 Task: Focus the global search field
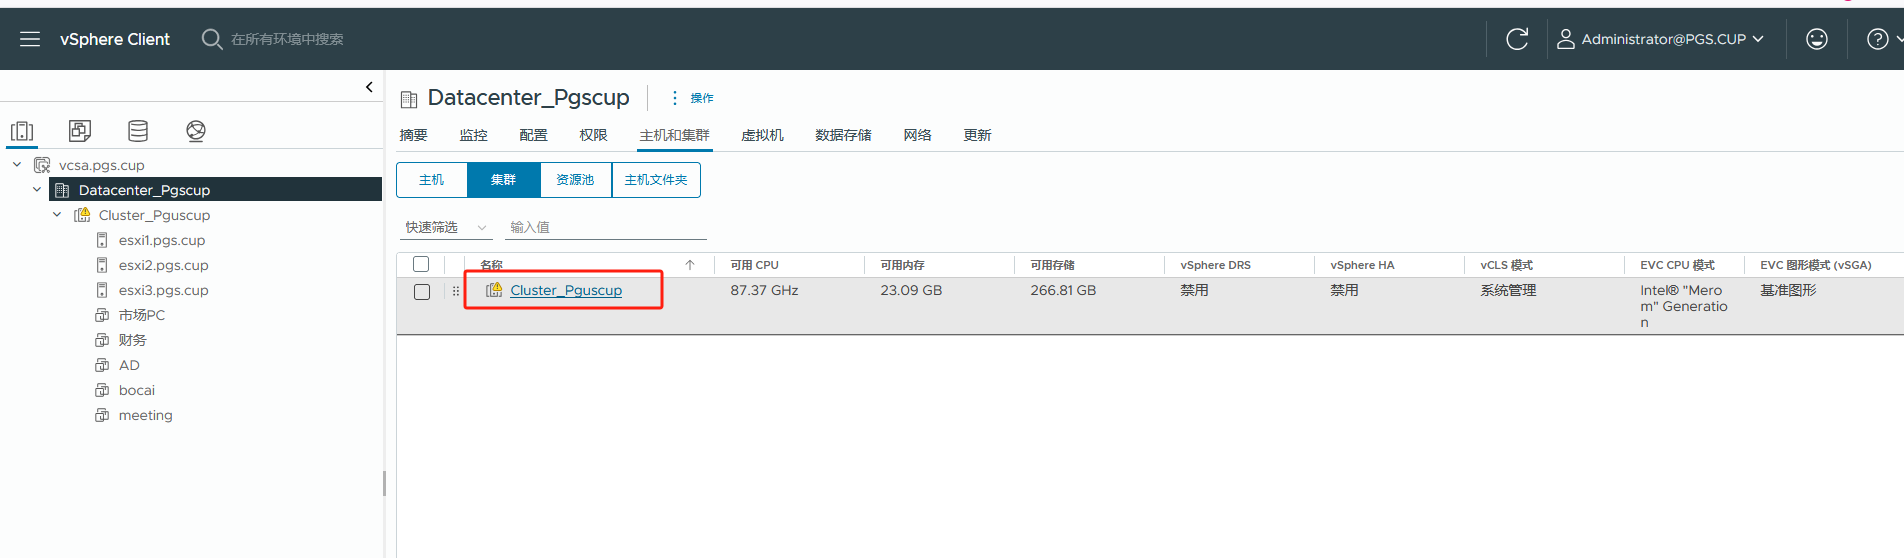point(288,39)
